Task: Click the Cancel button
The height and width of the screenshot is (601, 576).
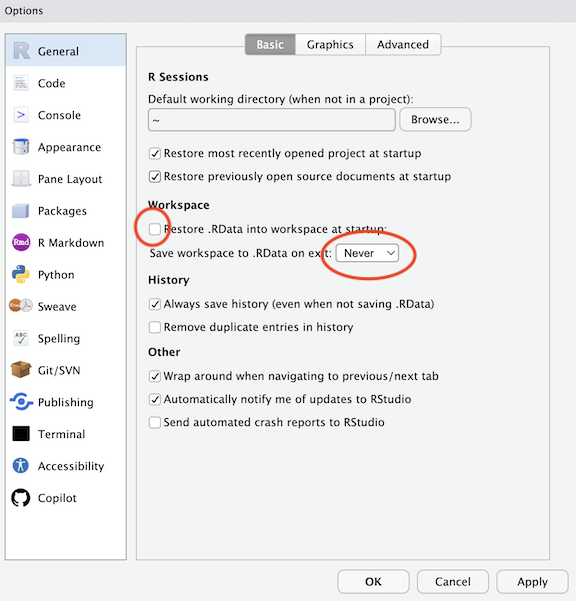Action: coord(453,581)
